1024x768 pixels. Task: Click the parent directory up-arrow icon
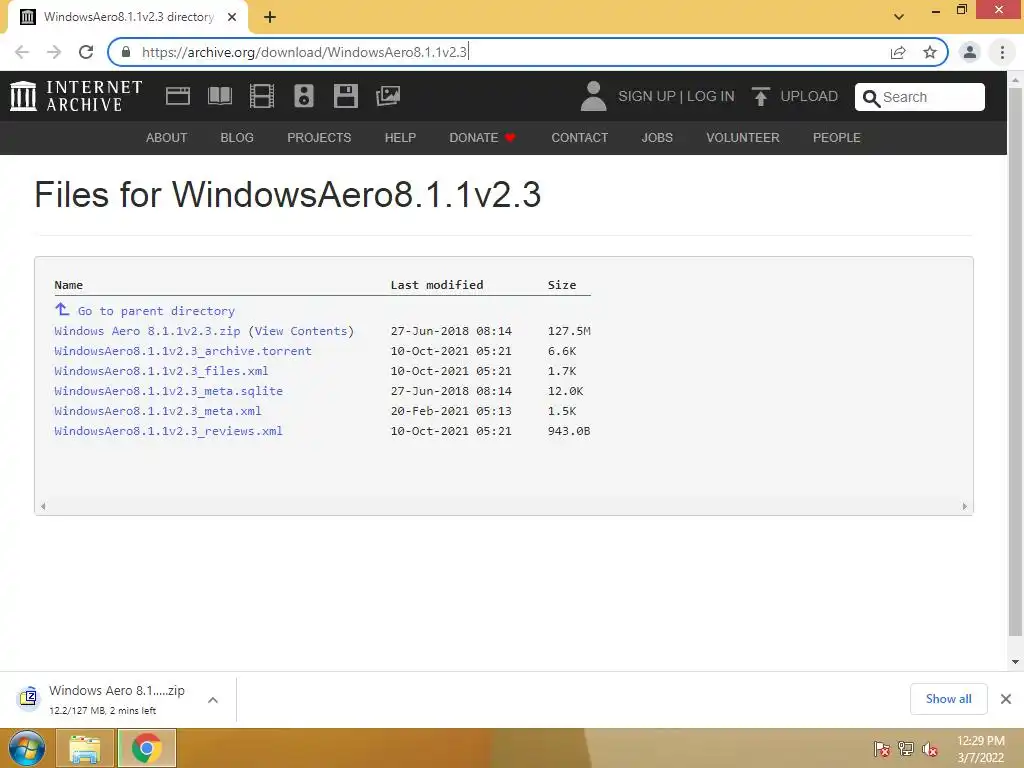pos(62,309)
